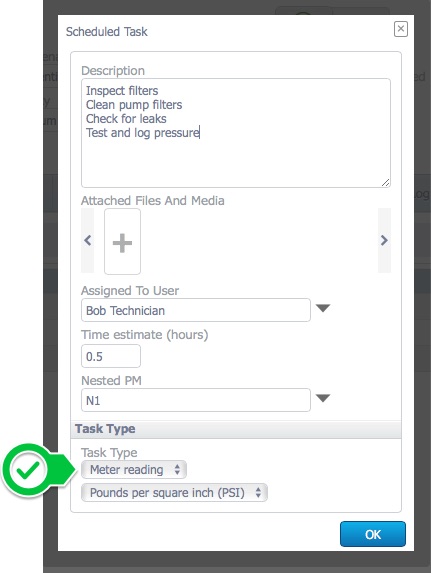This screenshot has width=431, height=573.
Task: Click the description box resize grip
Action: coord(386,183)
